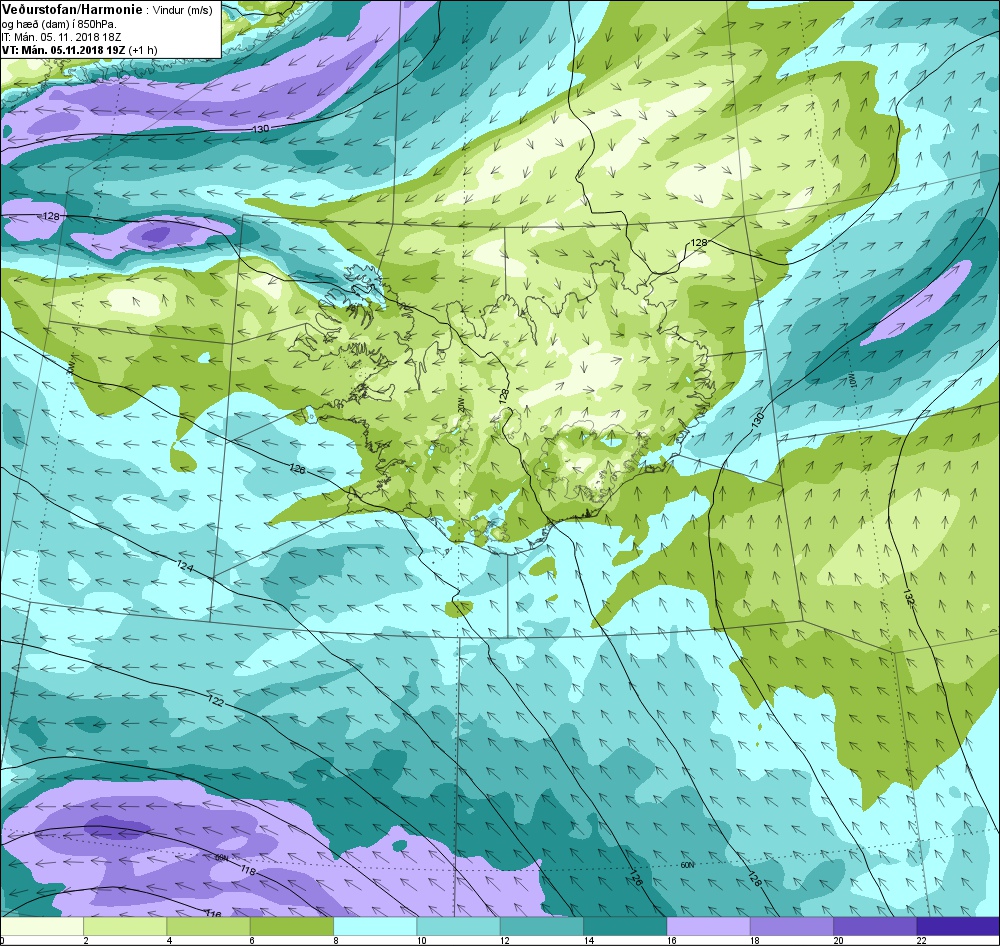Screen dimensions: 1000x946
Task: Click the legend scale number 10
Action: click(422, 940)
